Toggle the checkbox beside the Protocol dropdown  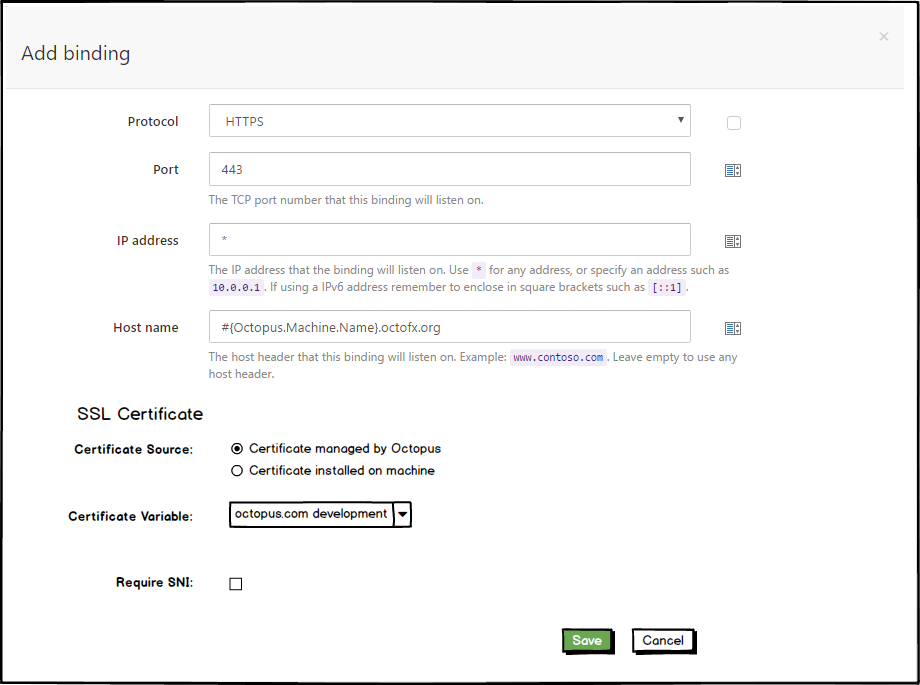(x=733, y=122)
